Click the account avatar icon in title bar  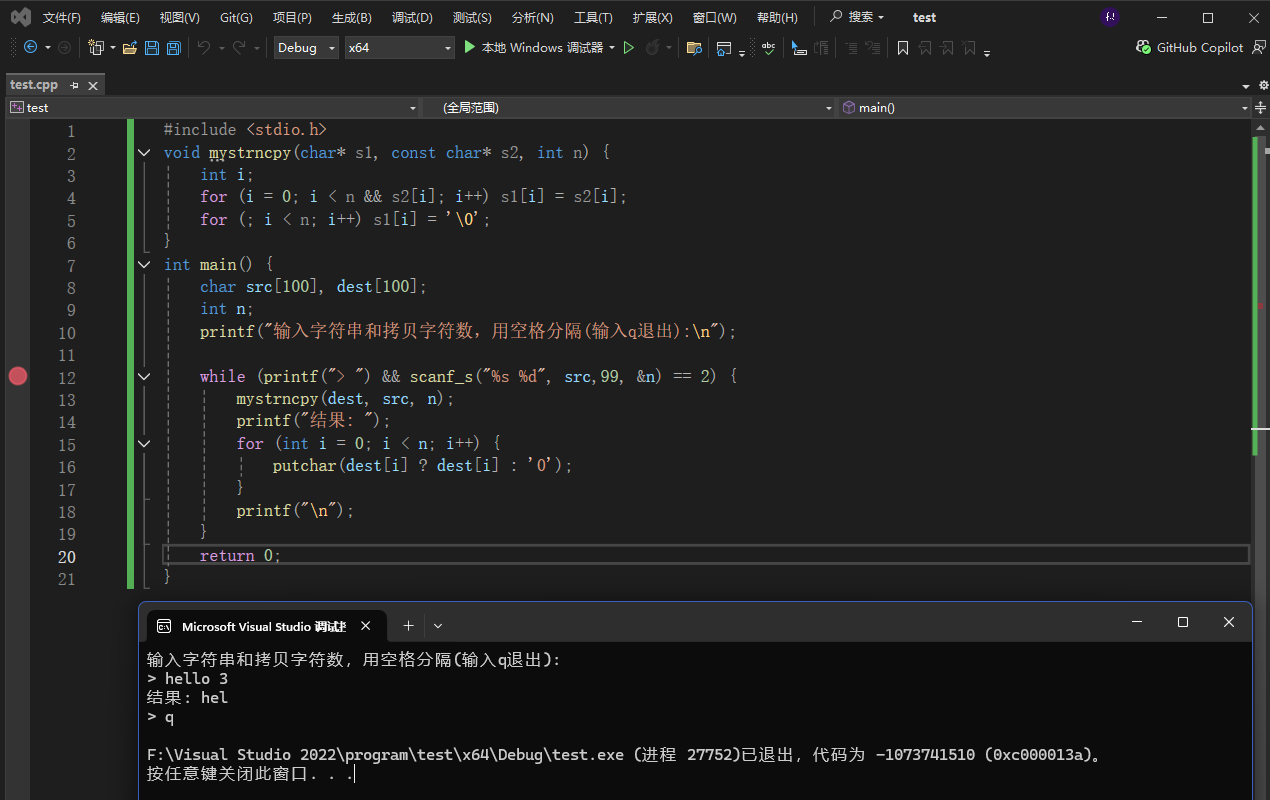click(x=1109, y=17)
